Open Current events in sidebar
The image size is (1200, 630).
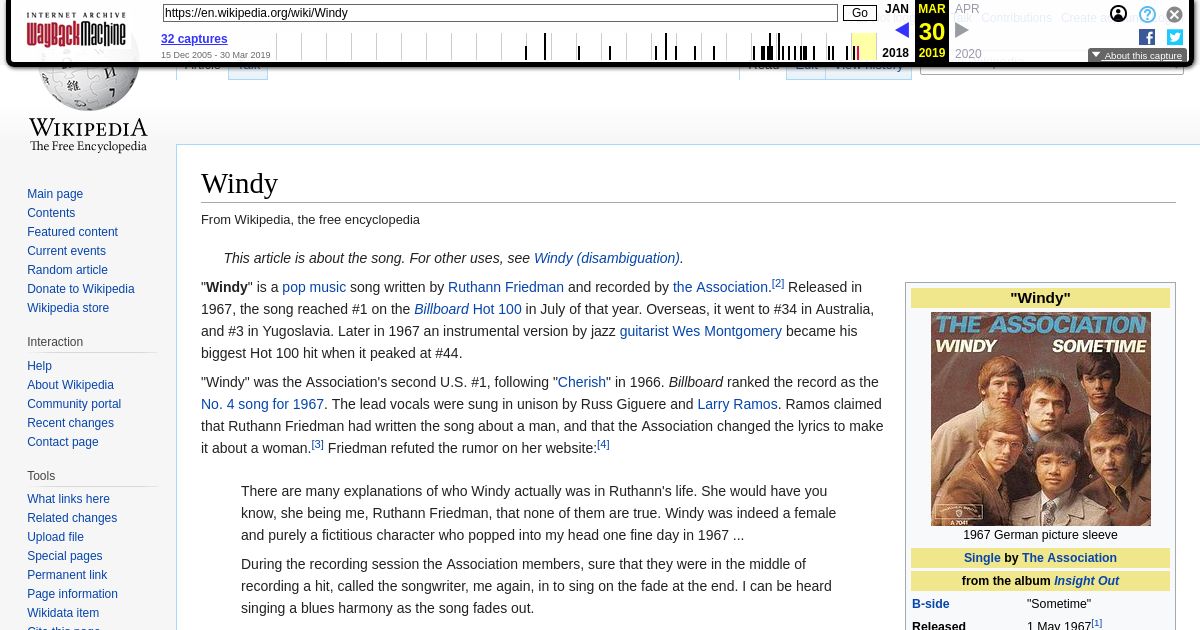coord(66,251)
